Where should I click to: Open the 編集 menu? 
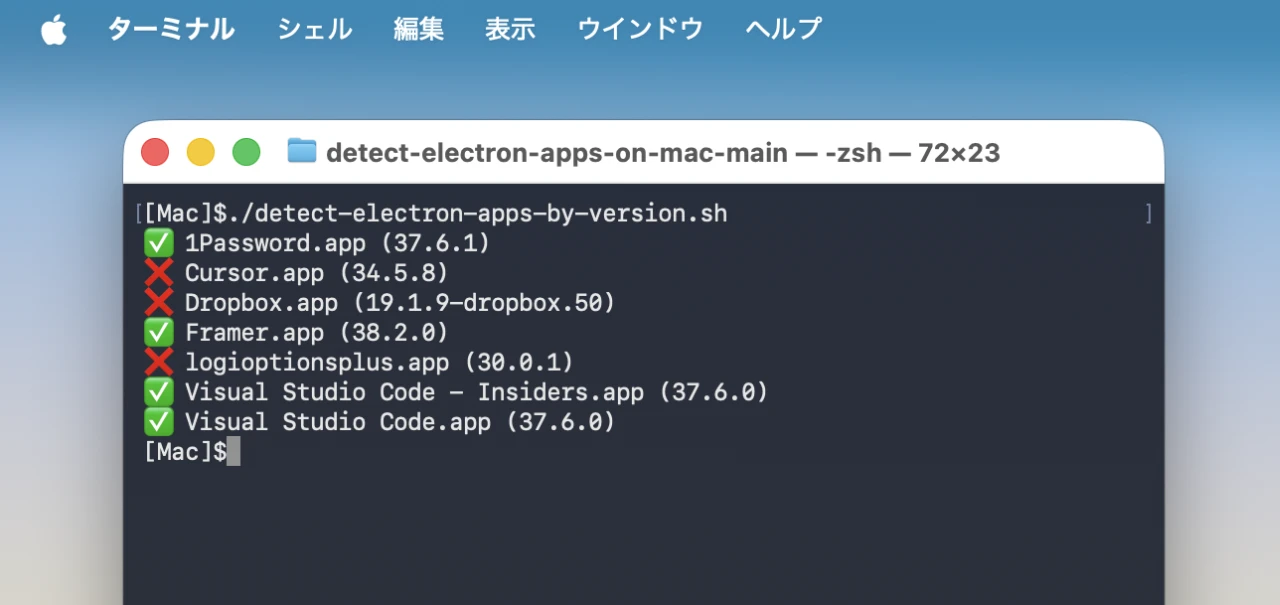coord(418,29)
